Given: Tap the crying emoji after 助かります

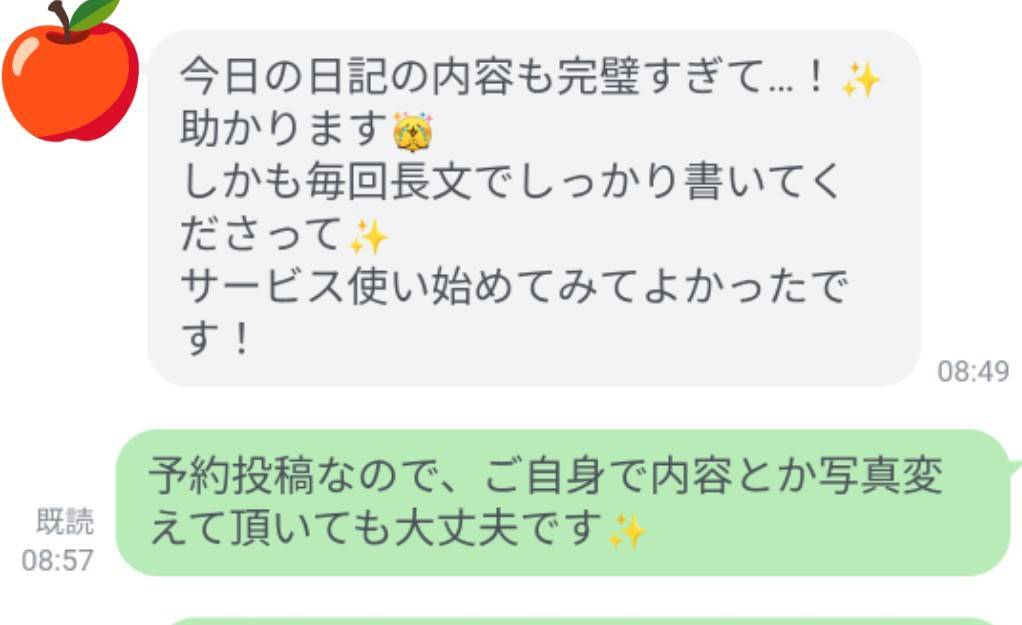Looking at the screenshot, I should tap(413, 132).
